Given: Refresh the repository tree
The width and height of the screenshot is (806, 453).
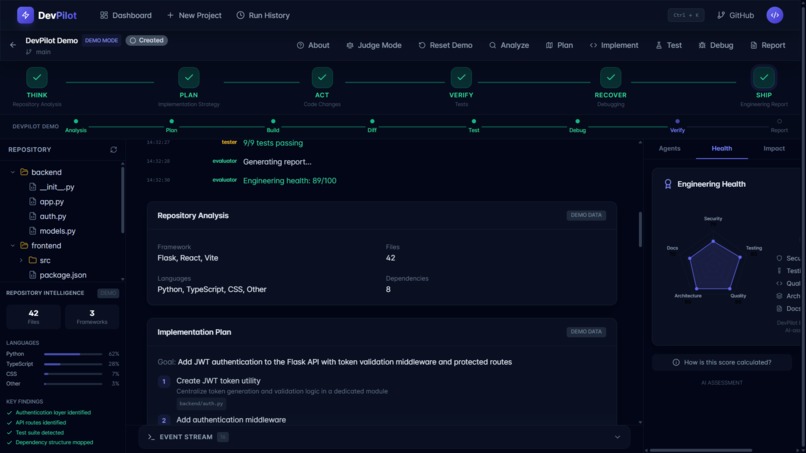Looking at the screenshot, I should coord(114,150).
